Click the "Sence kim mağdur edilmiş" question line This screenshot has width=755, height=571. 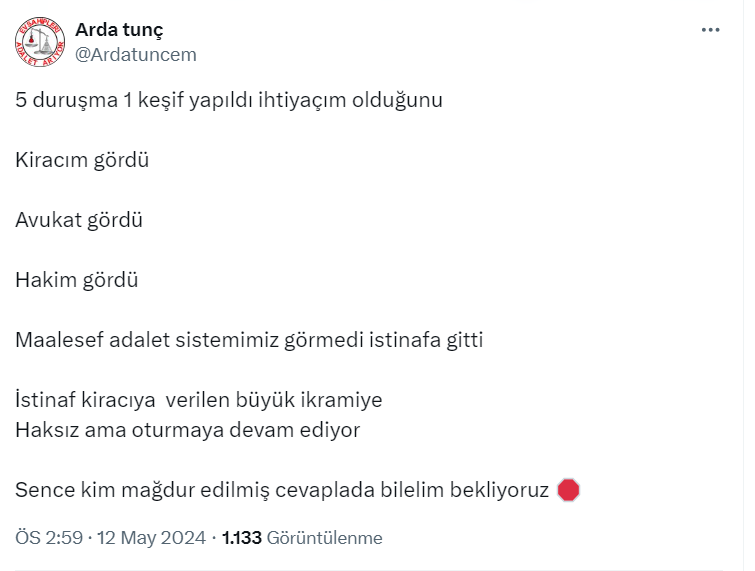282,490
